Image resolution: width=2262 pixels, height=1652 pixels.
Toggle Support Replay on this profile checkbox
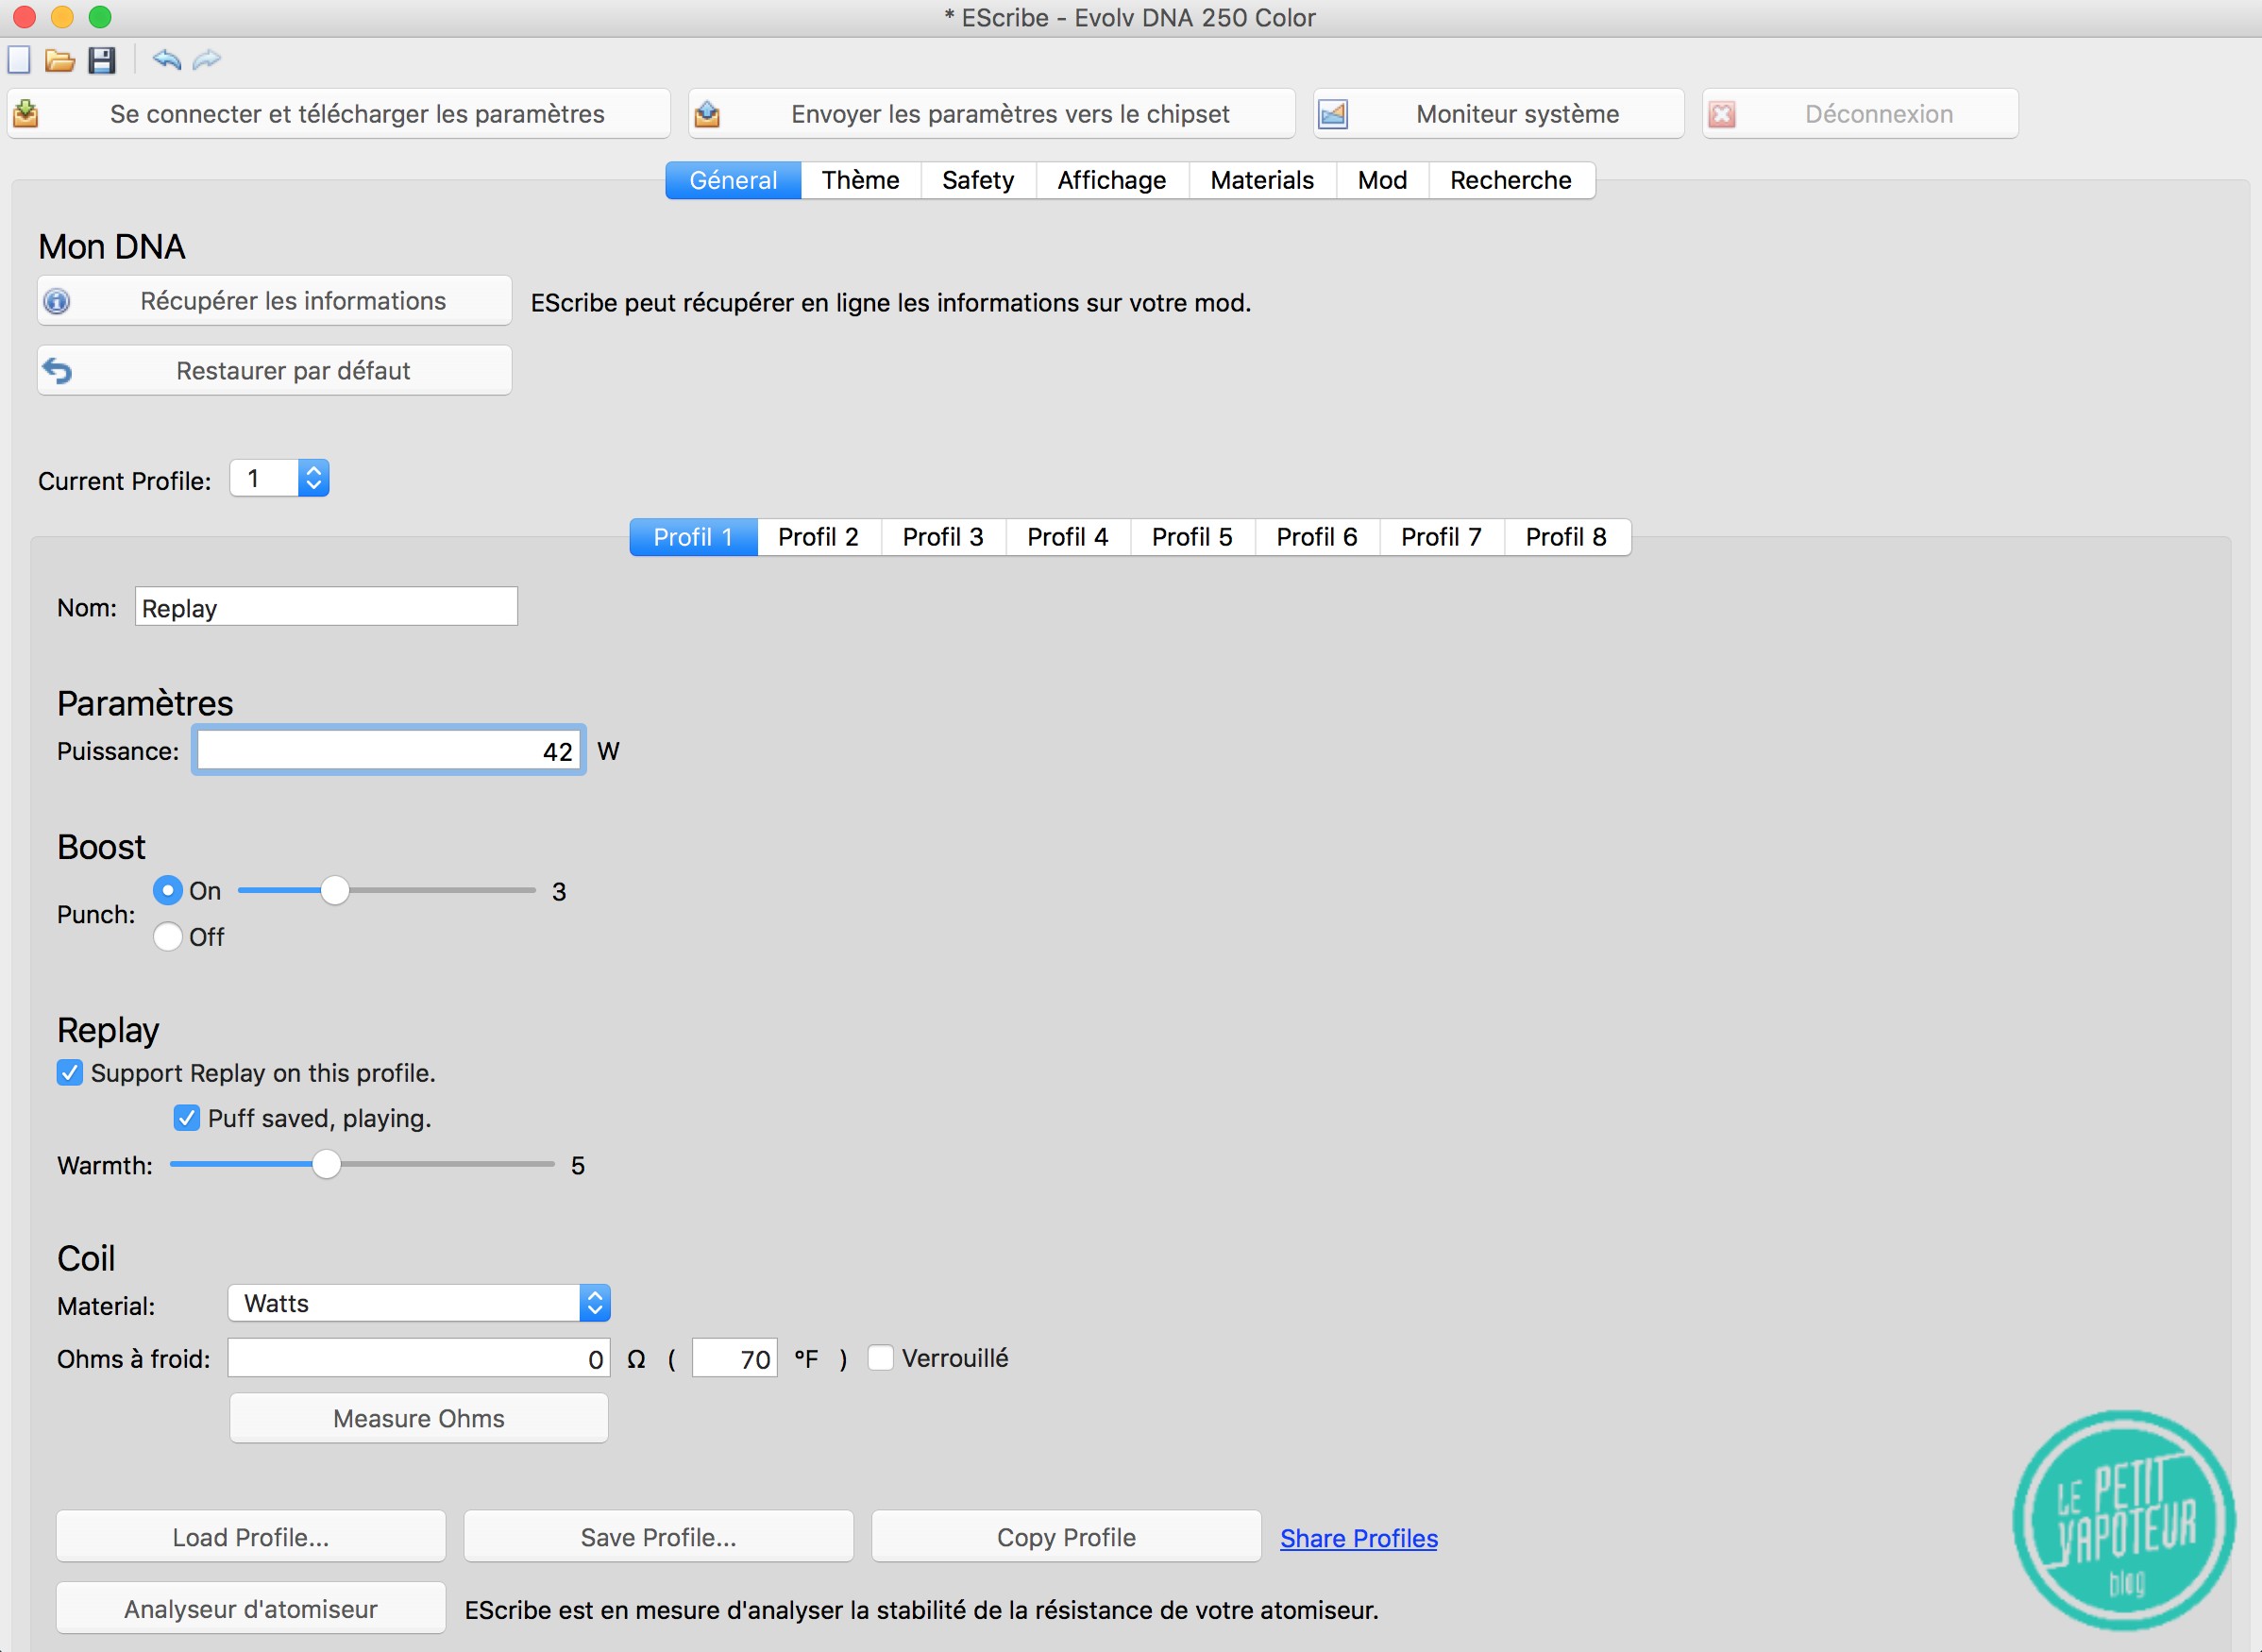(x=70, y=1073)
